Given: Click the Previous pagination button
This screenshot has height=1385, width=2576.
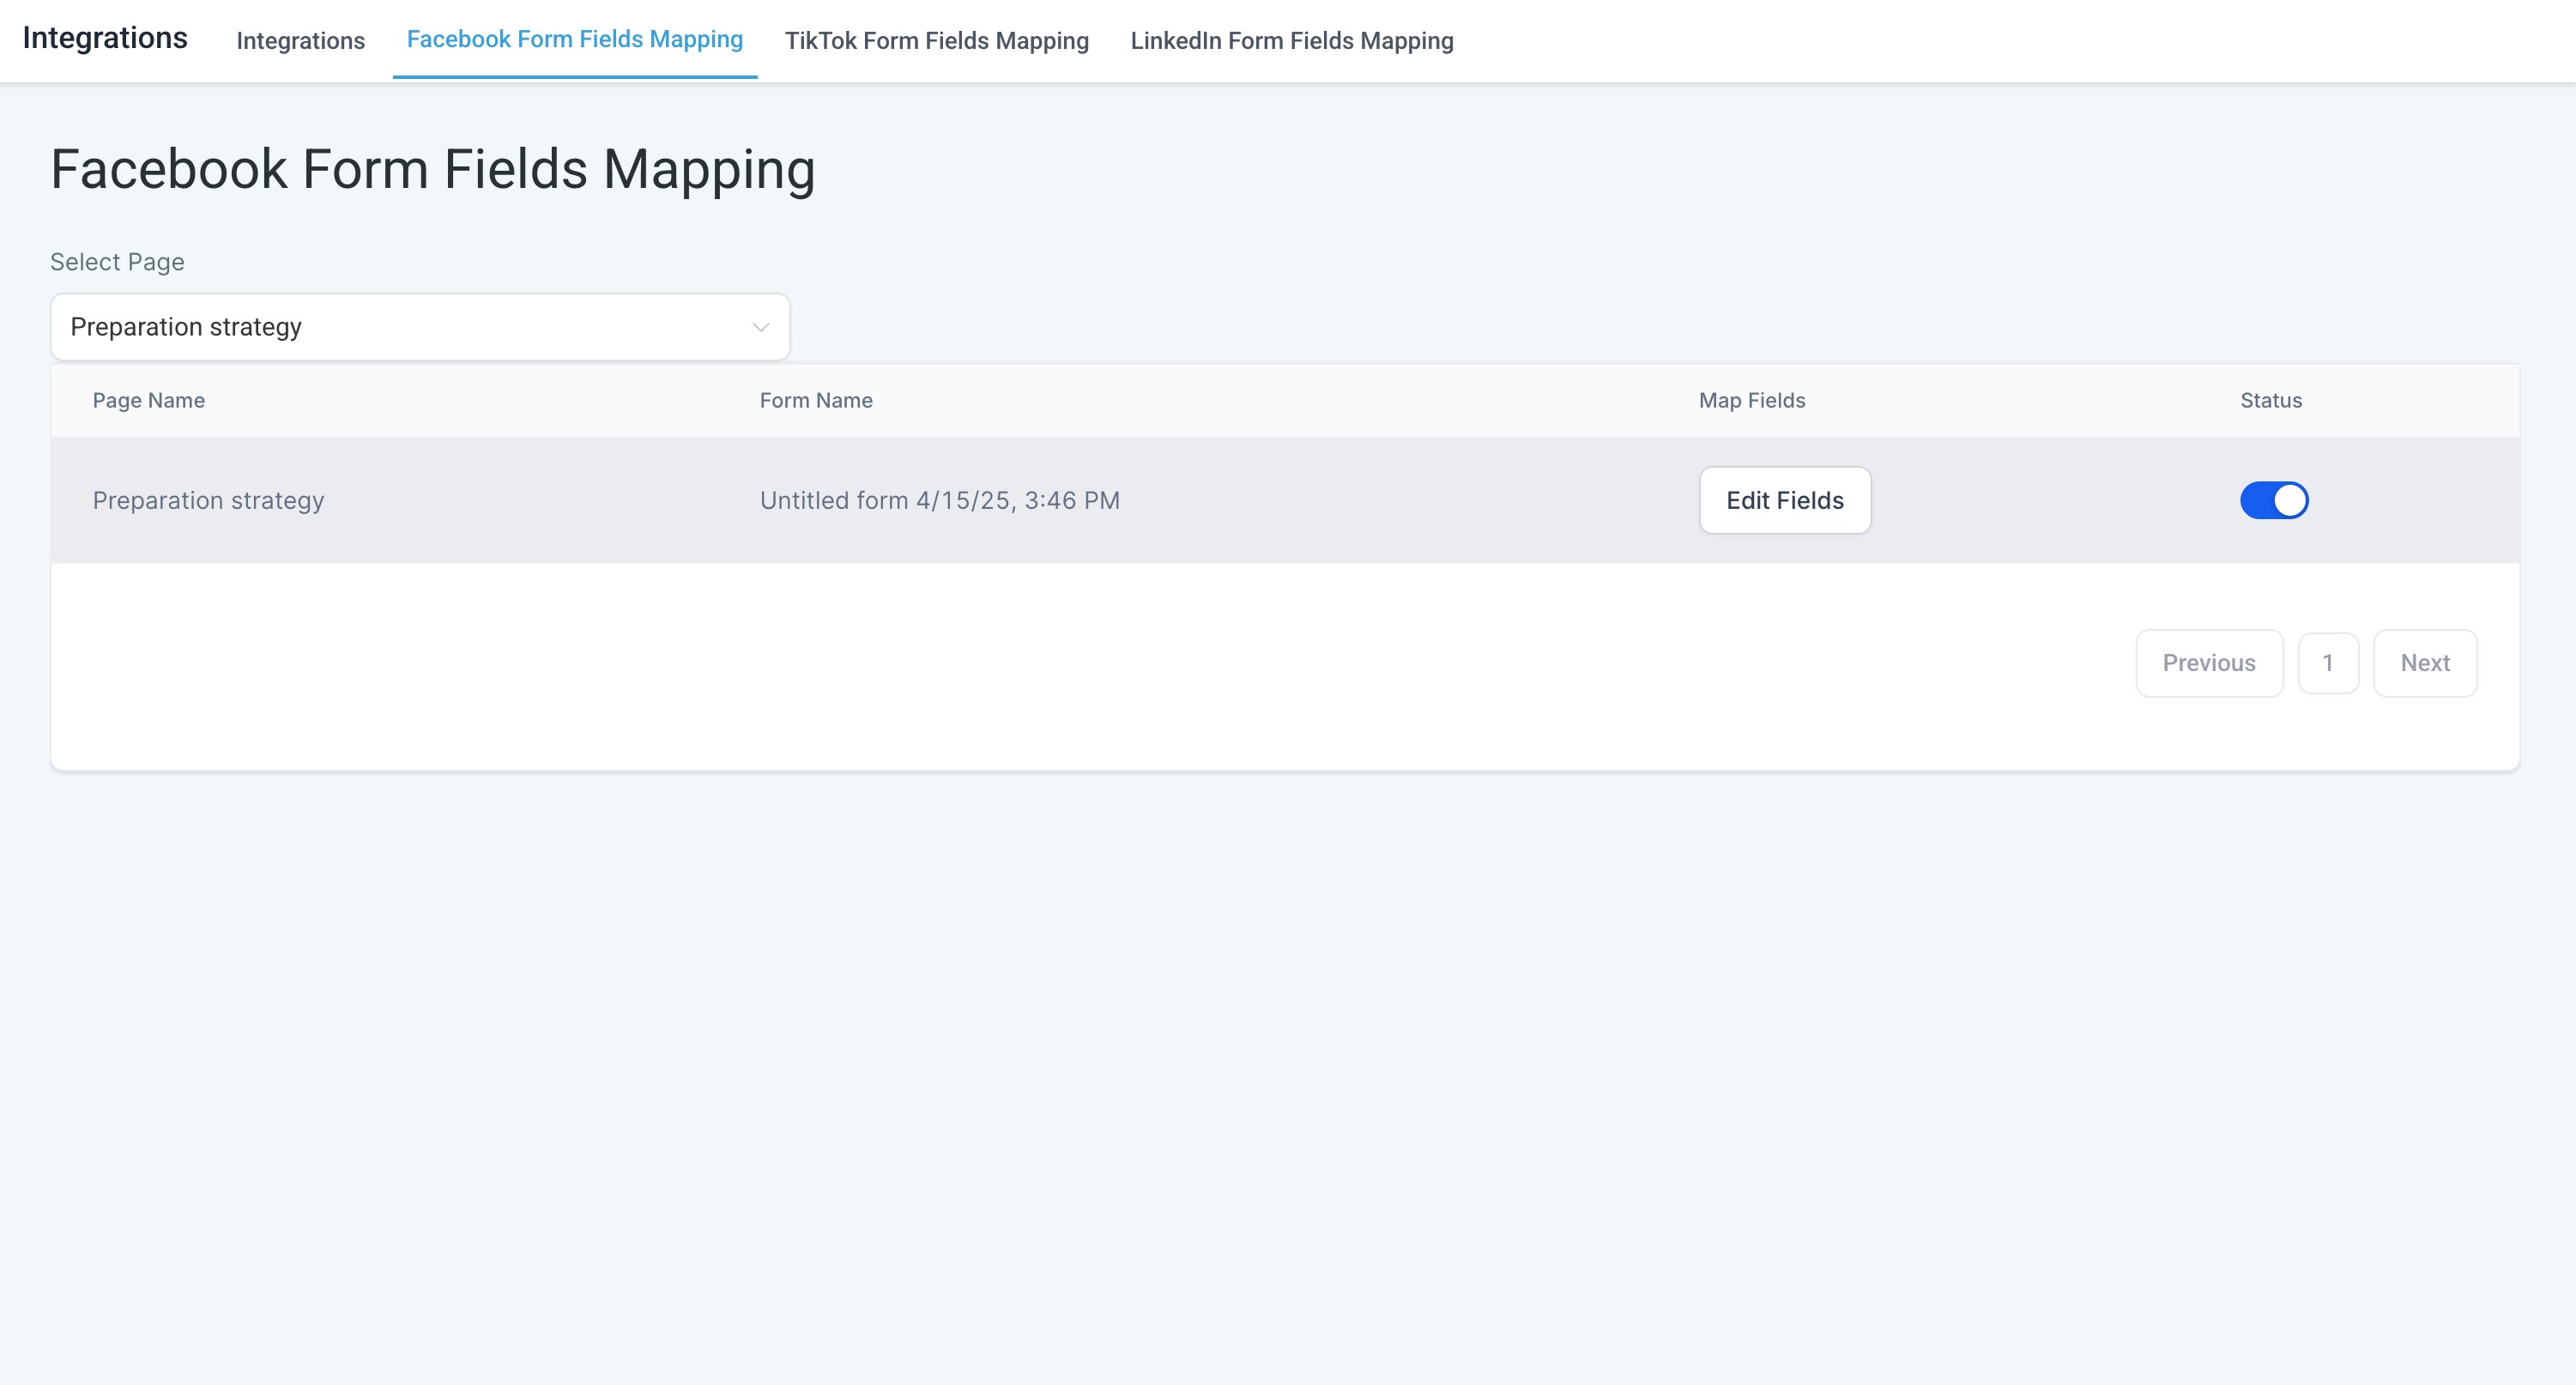Looking at the screenshot, I should click(x=2208, y=663).
